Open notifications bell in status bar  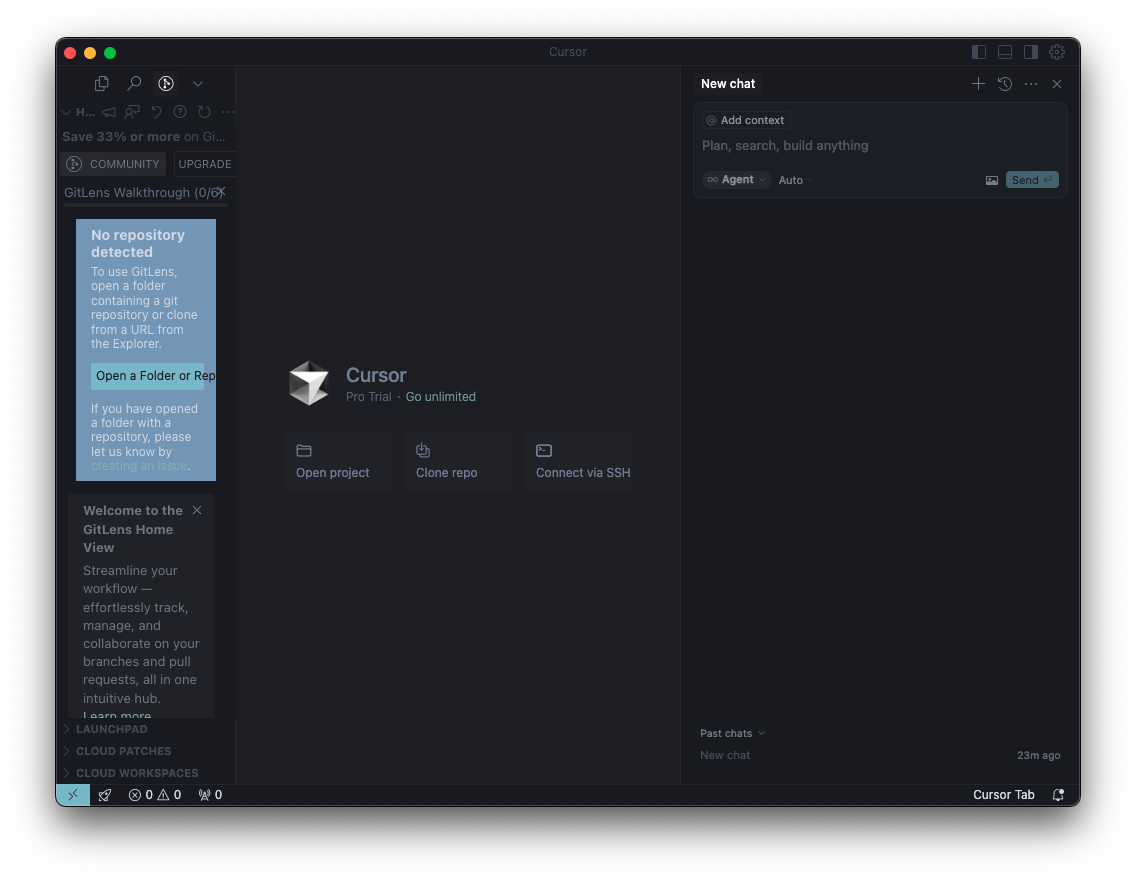[x=1058, y=795]
